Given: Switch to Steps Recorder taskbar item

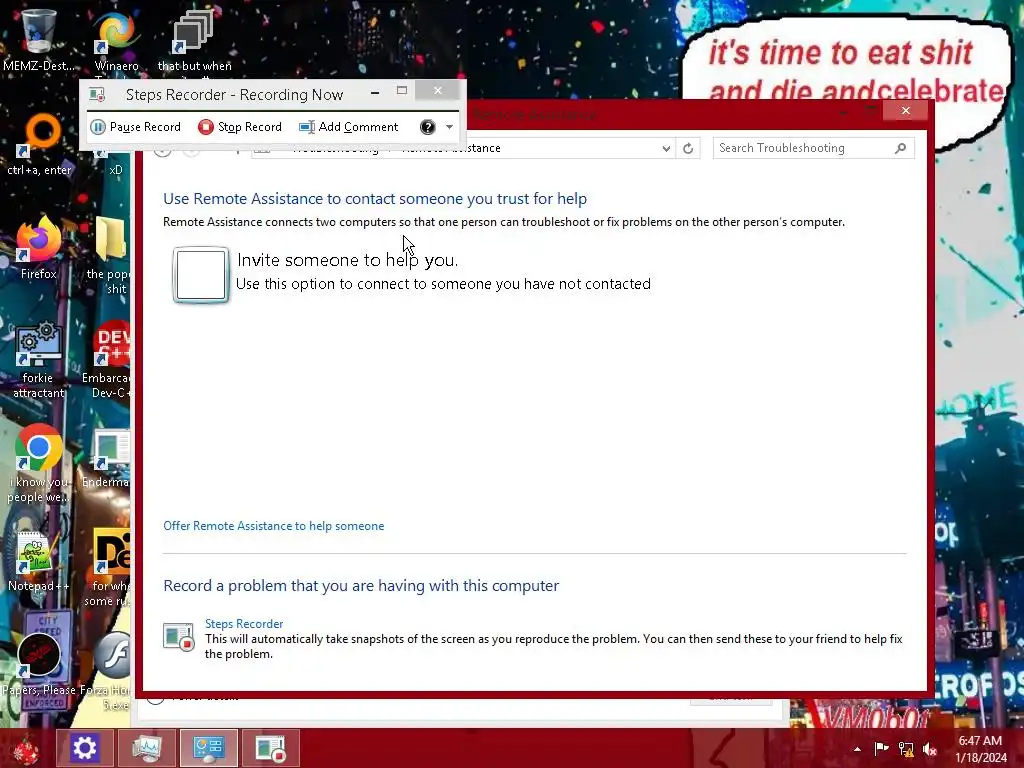Looking at the screenshot, I should tap(271, 748).
